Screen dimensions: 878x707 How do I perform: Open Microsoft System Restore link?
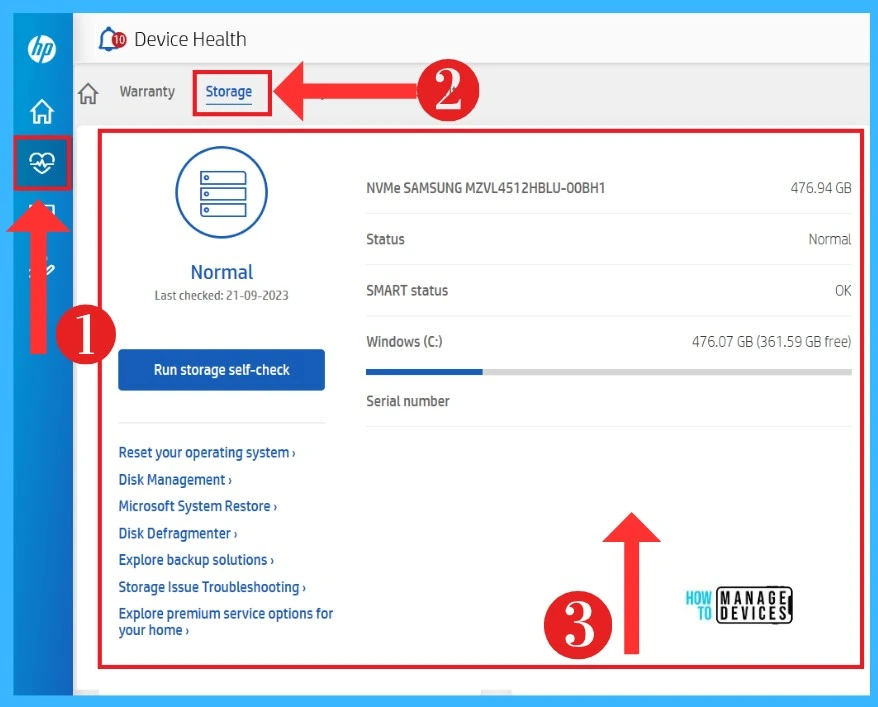[x=198, y=506]
